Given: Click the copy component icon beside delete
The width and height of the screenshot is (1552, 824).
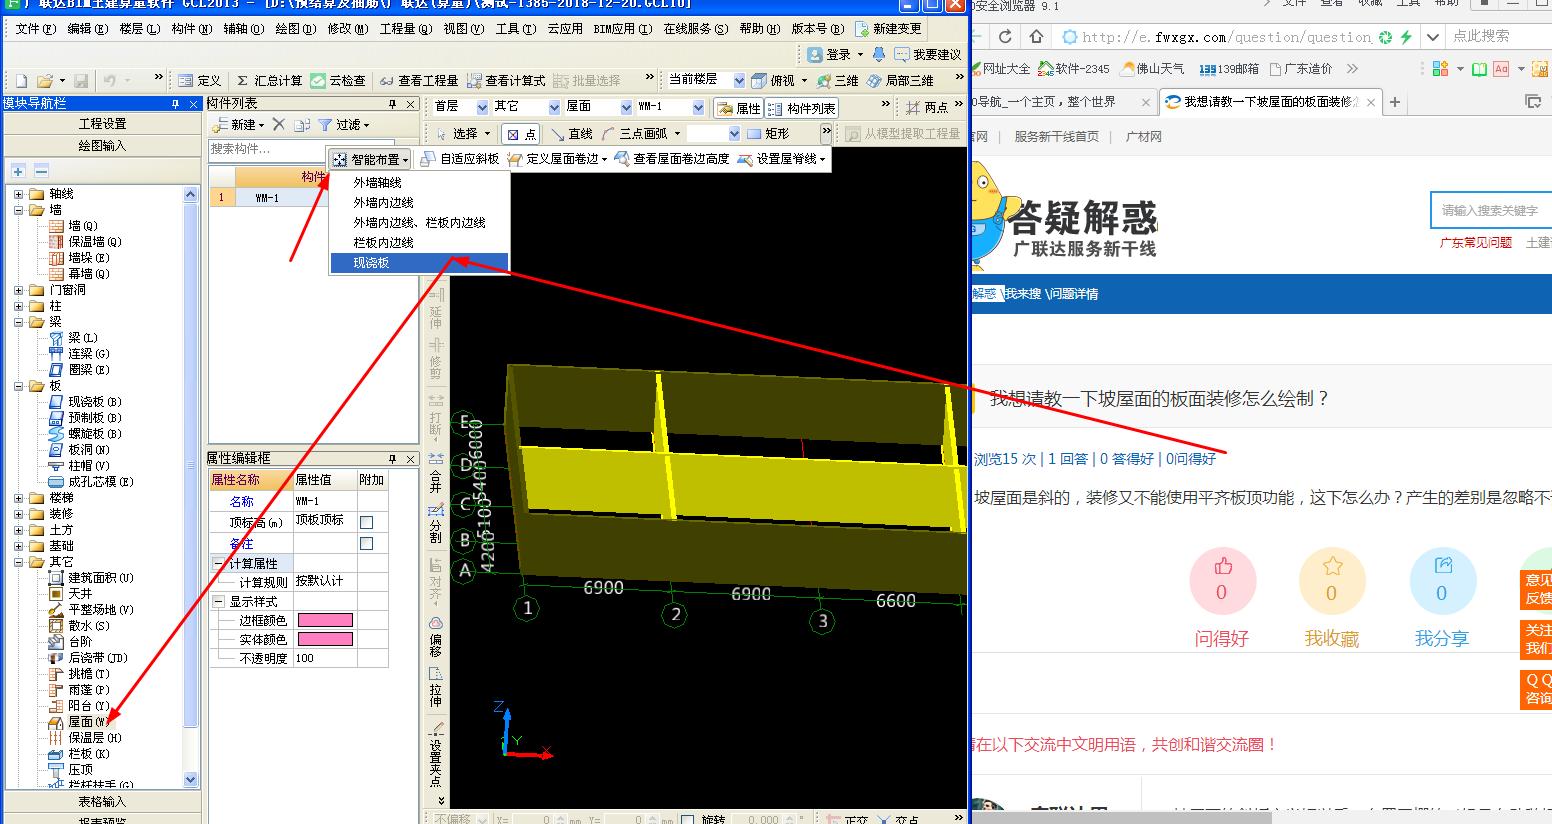Looking at the screenshot, I should (302, 125).
